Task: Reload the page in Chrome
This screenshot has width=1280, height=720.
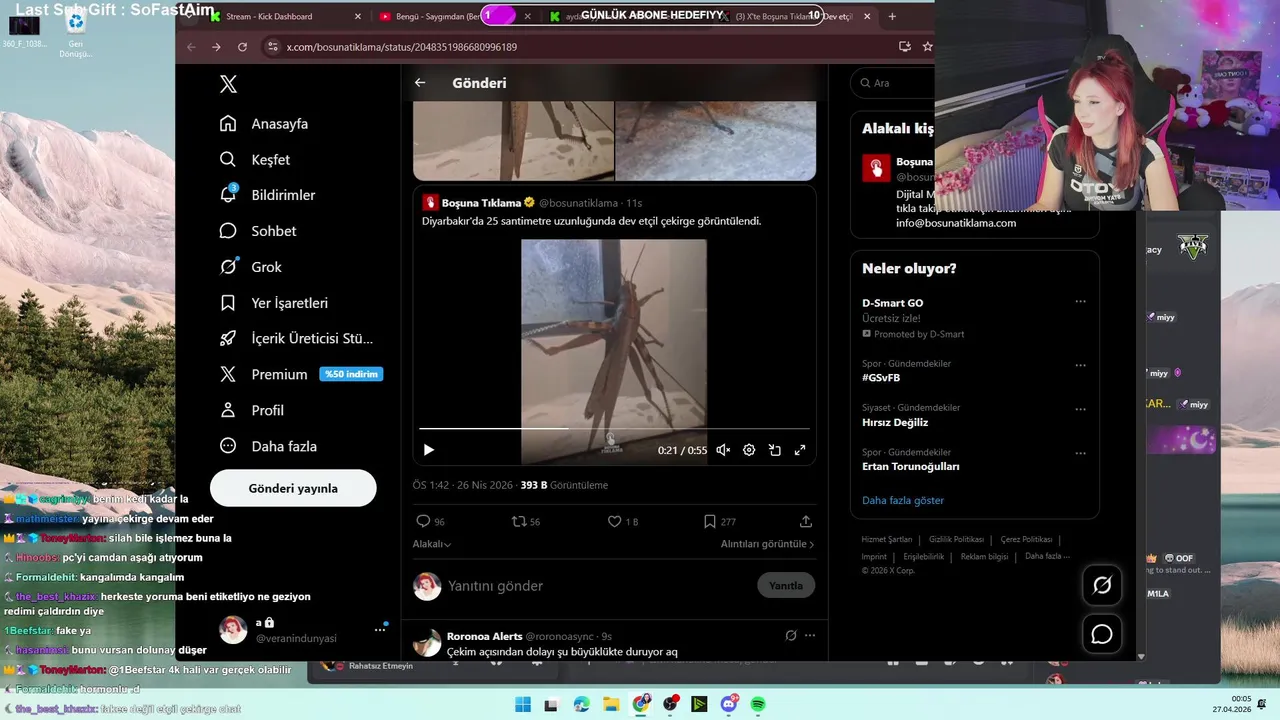Action: coord(242,47)
